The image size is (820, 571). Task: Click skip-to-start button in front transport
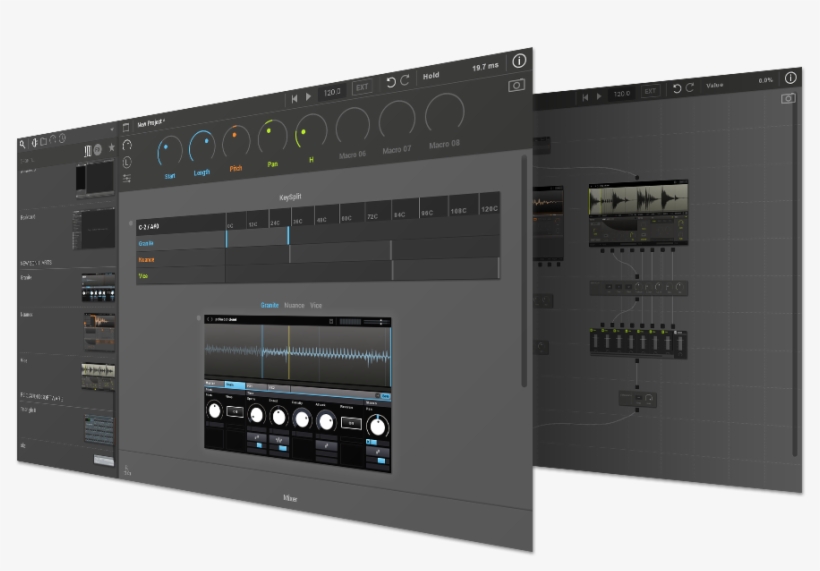pyautogui.click(x=294, y=98)
